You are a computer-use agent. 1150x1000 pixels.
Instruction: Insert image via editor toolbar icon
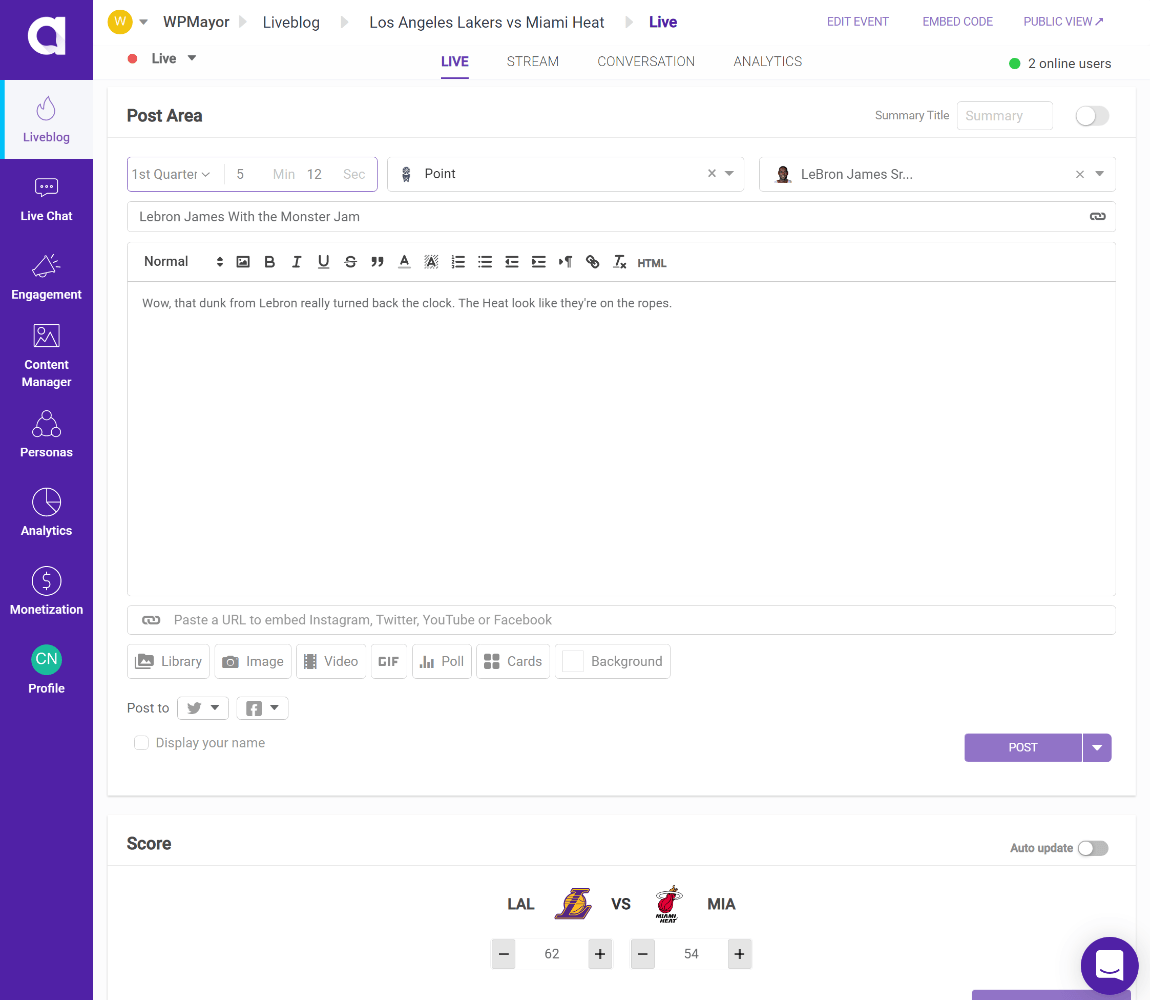point(243,262)
